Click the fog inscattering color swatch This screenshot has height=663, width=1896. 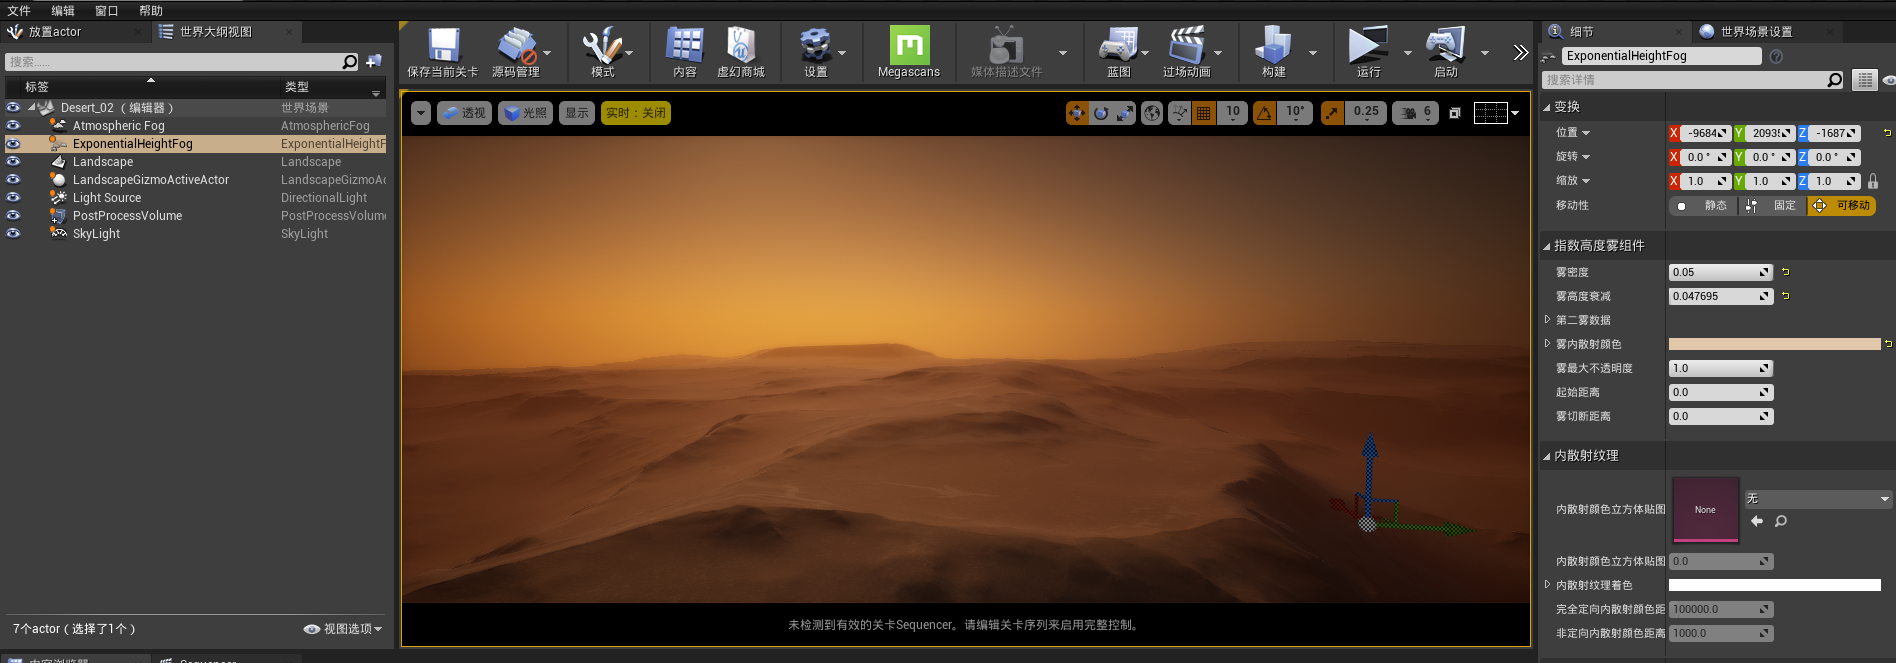[1775, 344]
